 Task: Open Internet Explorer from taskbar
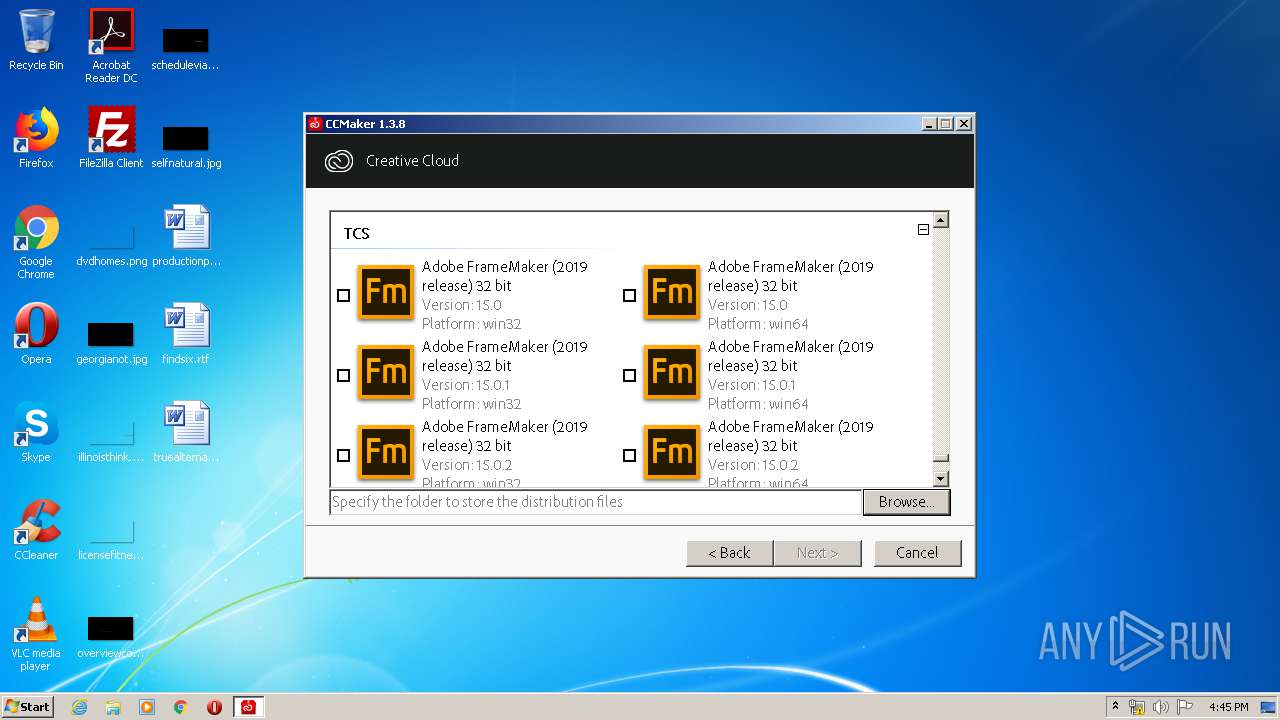79,707
